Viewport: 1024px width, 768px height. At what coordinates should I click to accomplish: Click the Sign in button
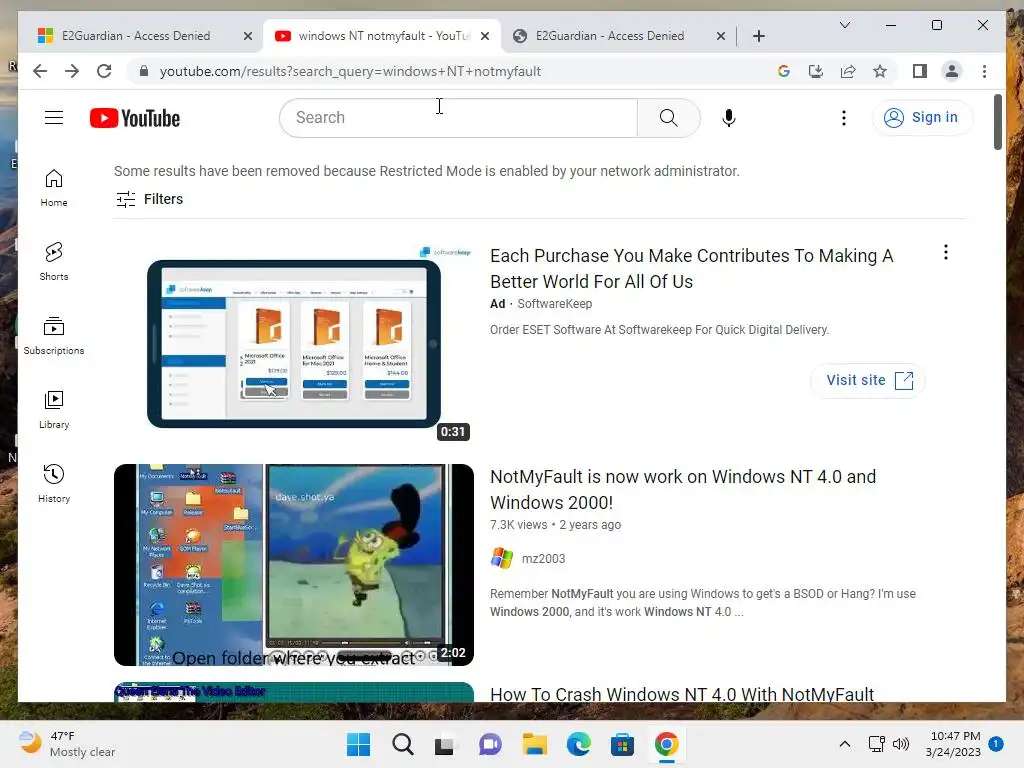(x=921, y=118)
